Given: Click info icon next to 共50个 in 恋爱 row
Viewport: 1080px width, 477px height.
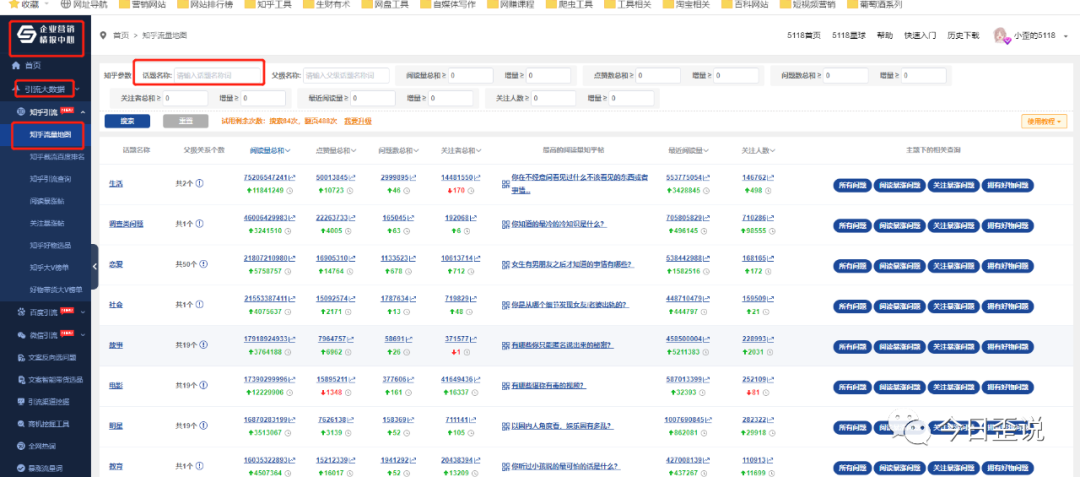Looking at the screenshot, I should (203, 264).
